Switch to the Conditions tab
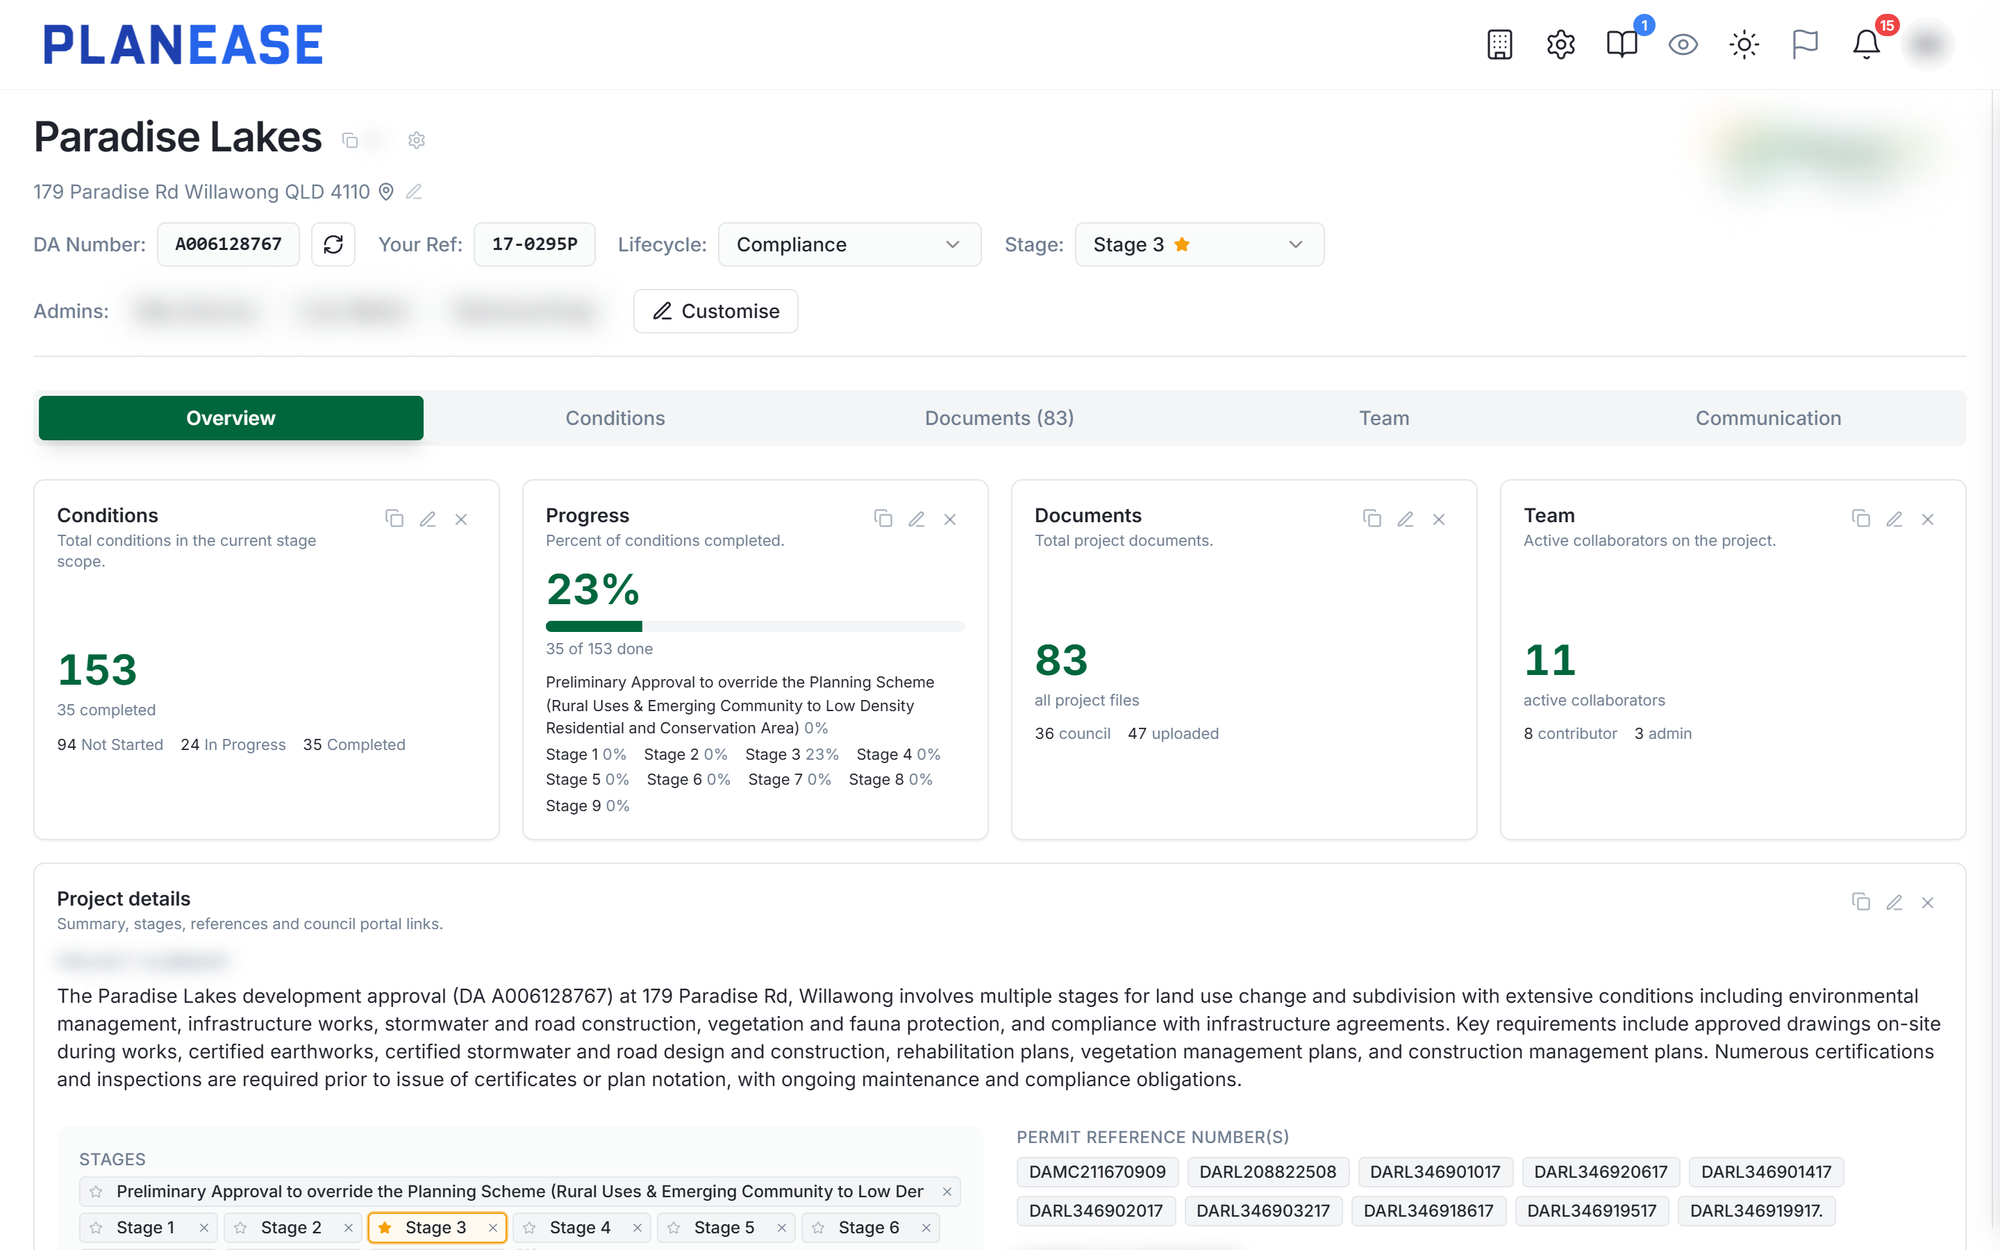2000x1250 pixels. (615, 418)
